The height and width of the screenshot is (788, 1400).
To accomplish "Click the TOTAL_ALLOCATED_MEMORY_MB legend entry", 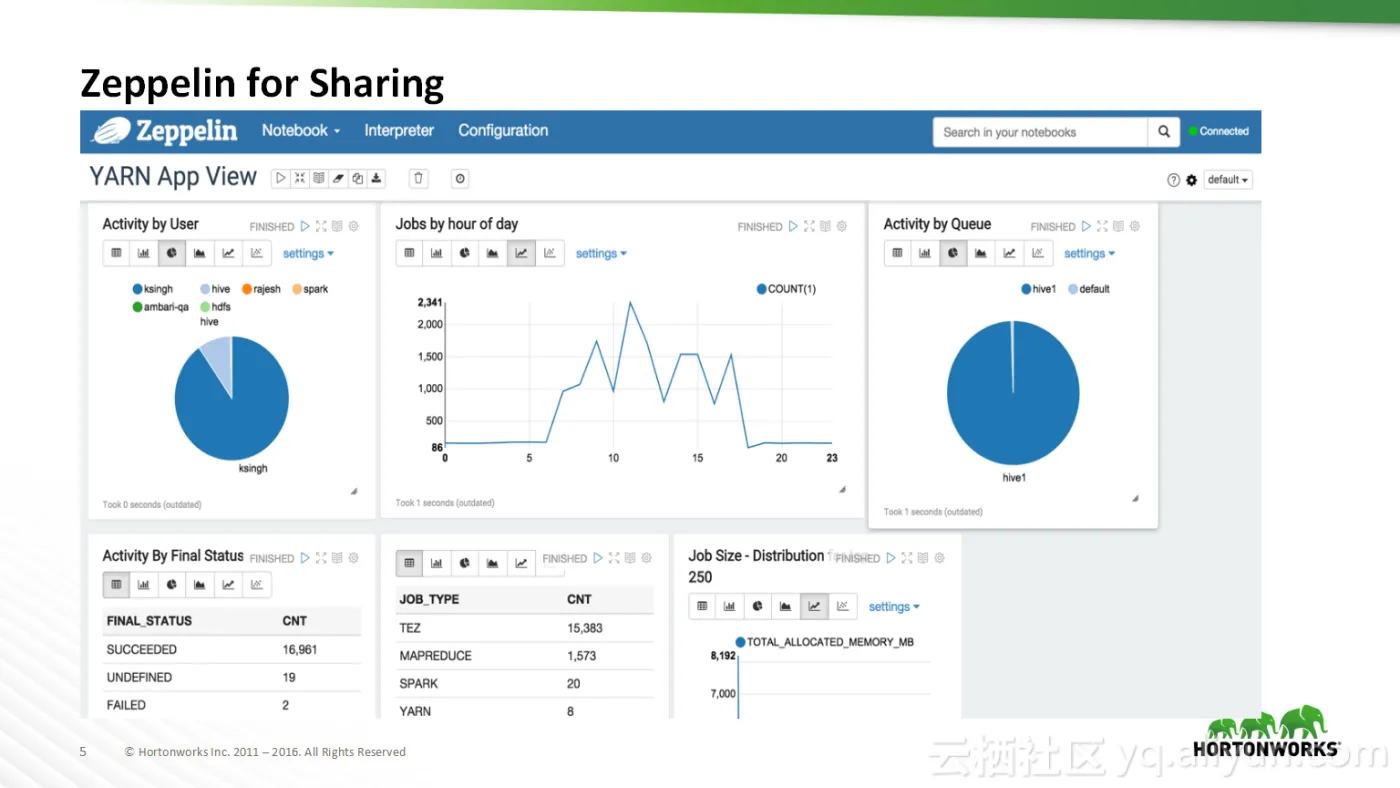I will (x=824, y=642).
